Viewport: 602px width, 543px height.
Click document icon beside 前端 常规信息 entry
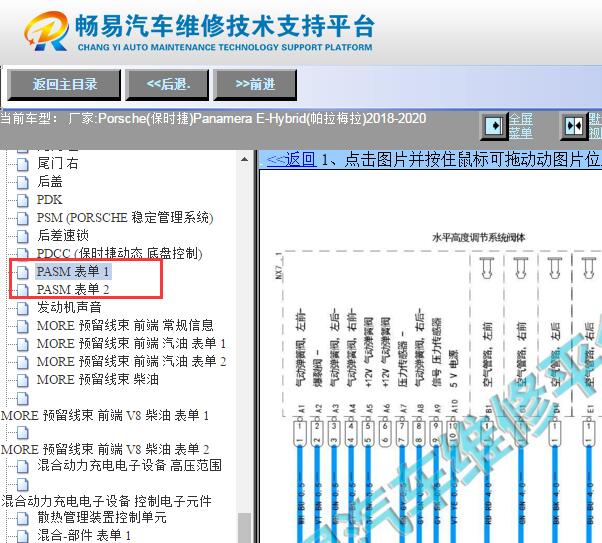[x=23, y=326]
